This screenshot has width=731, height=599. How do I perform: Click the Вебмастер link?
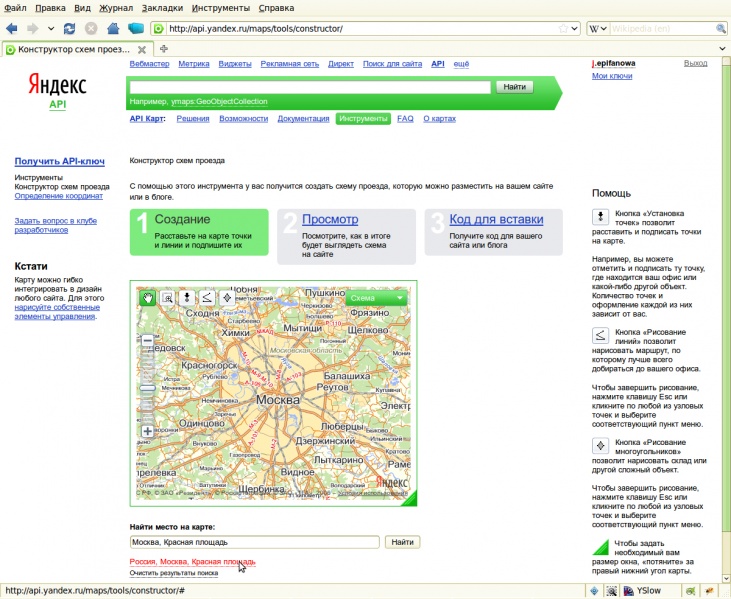point(149,64)
